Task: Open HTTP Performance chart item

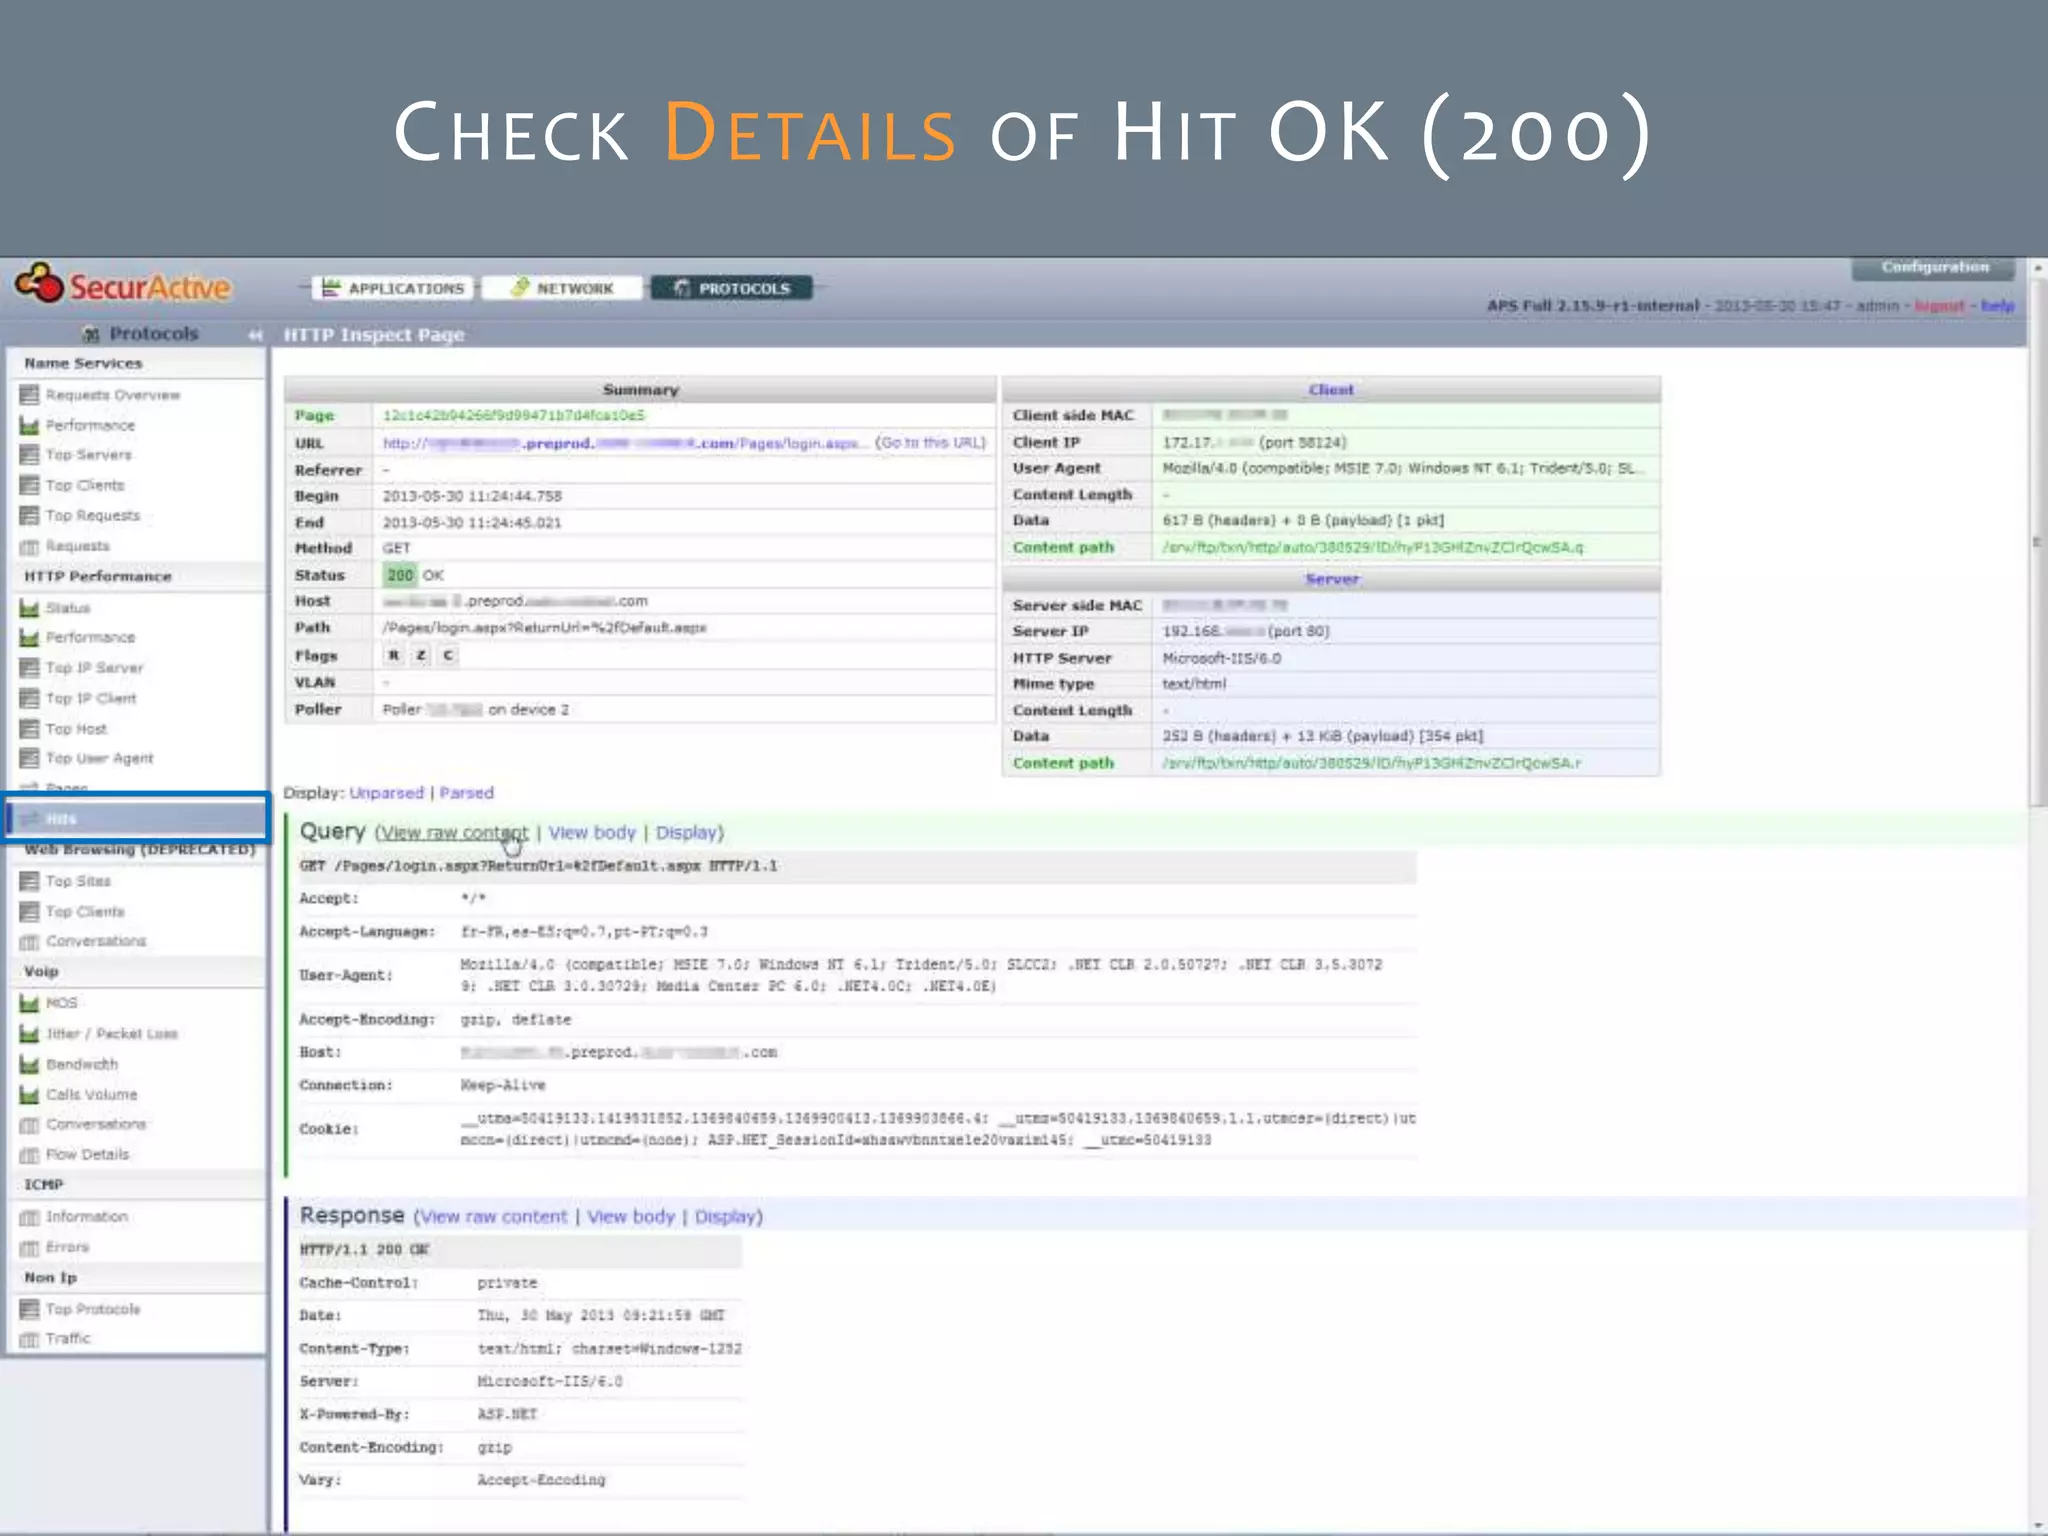Action: pos(90,637)
